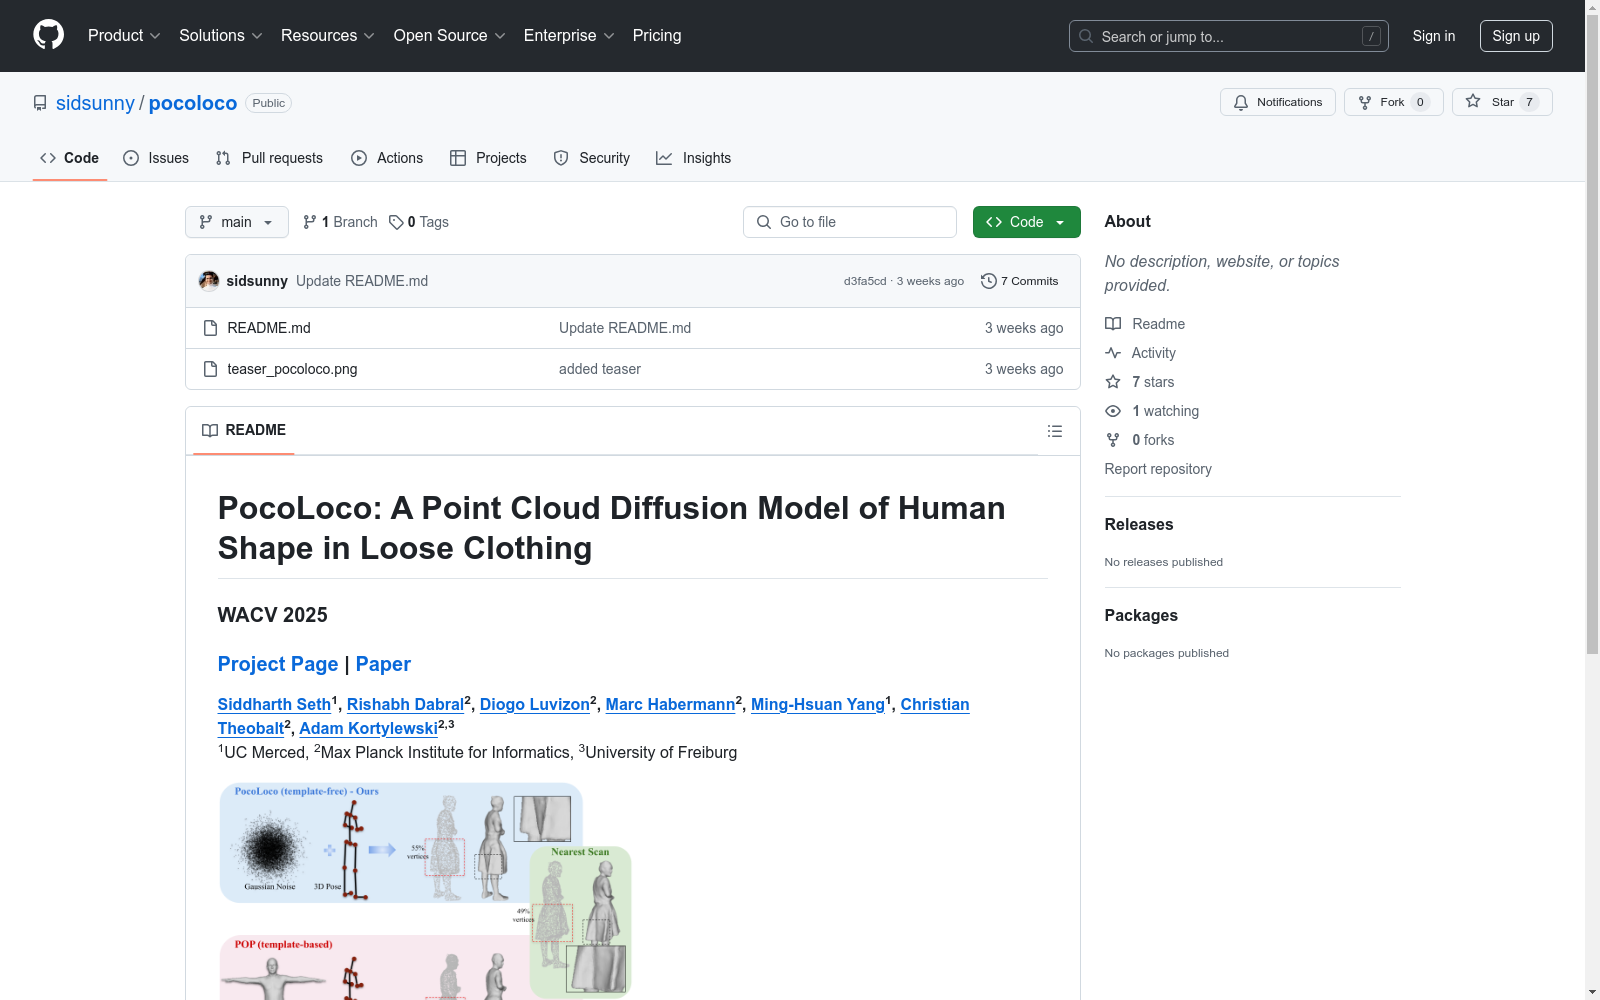This screenshot has width=1600, height=1000.
Task: Open the README outline list icon
Action: (x=1055, y=431)
